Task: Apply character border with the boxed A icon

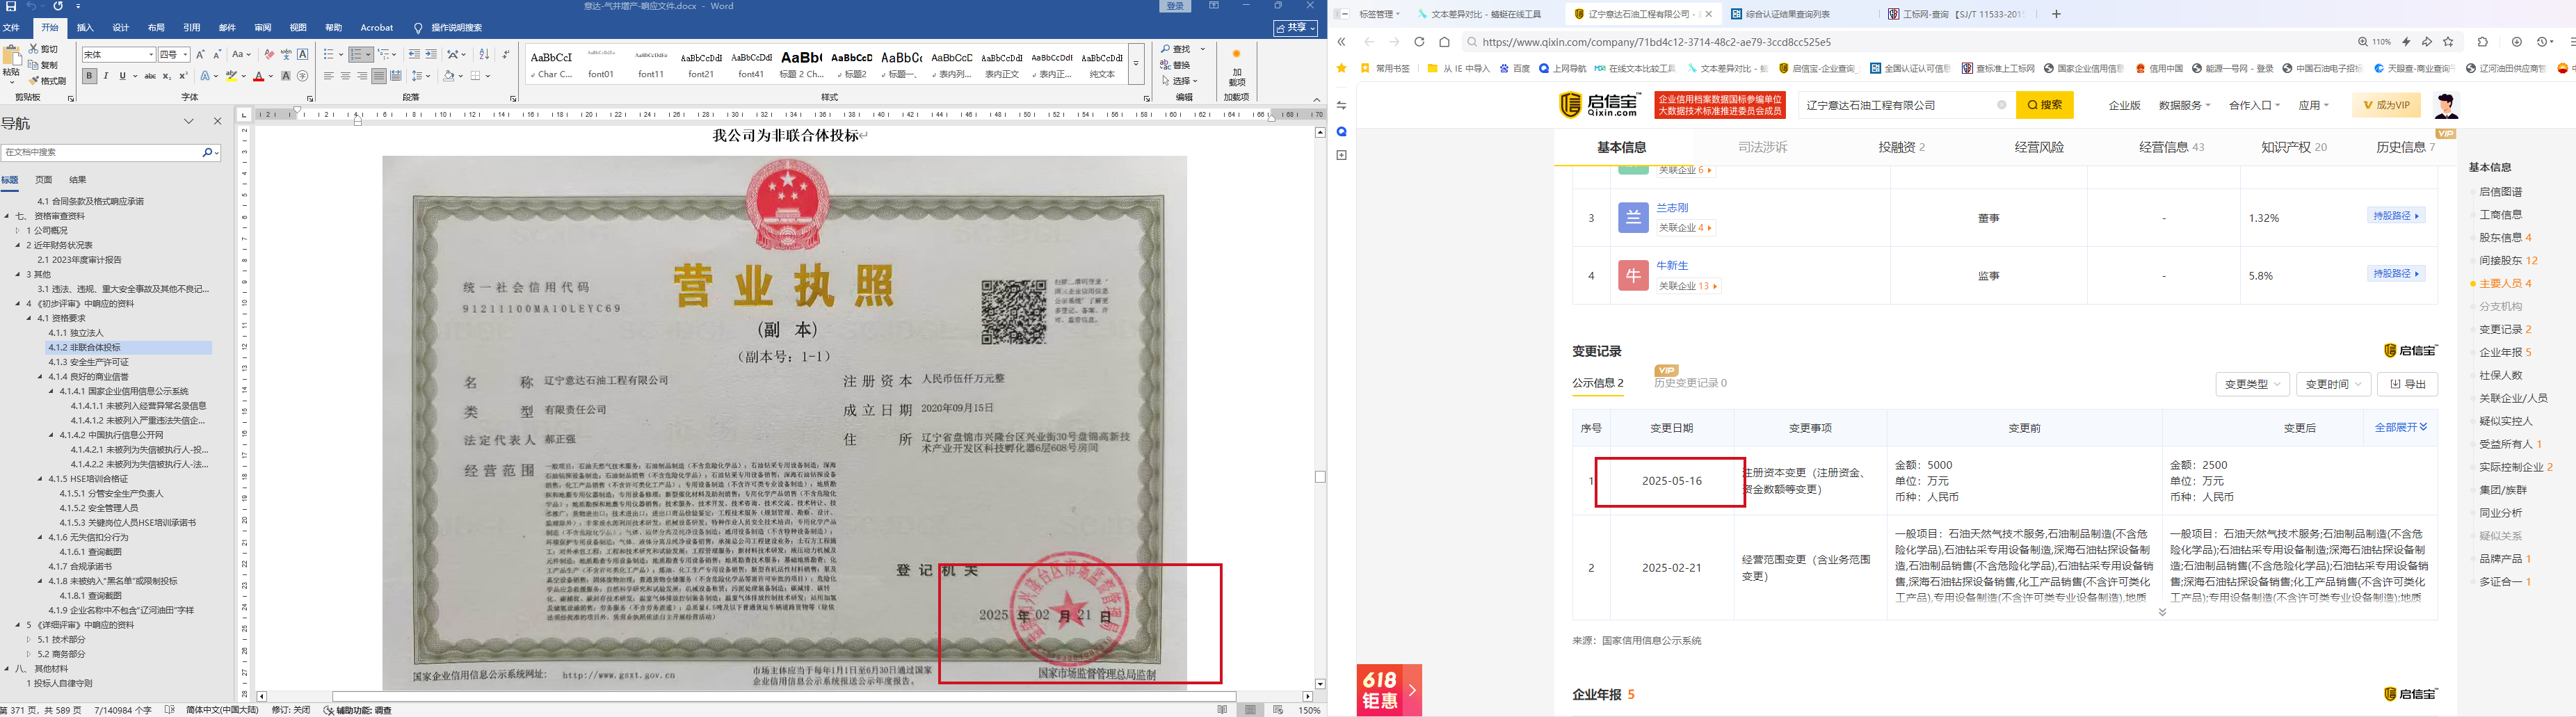Action: pos(303,55)
